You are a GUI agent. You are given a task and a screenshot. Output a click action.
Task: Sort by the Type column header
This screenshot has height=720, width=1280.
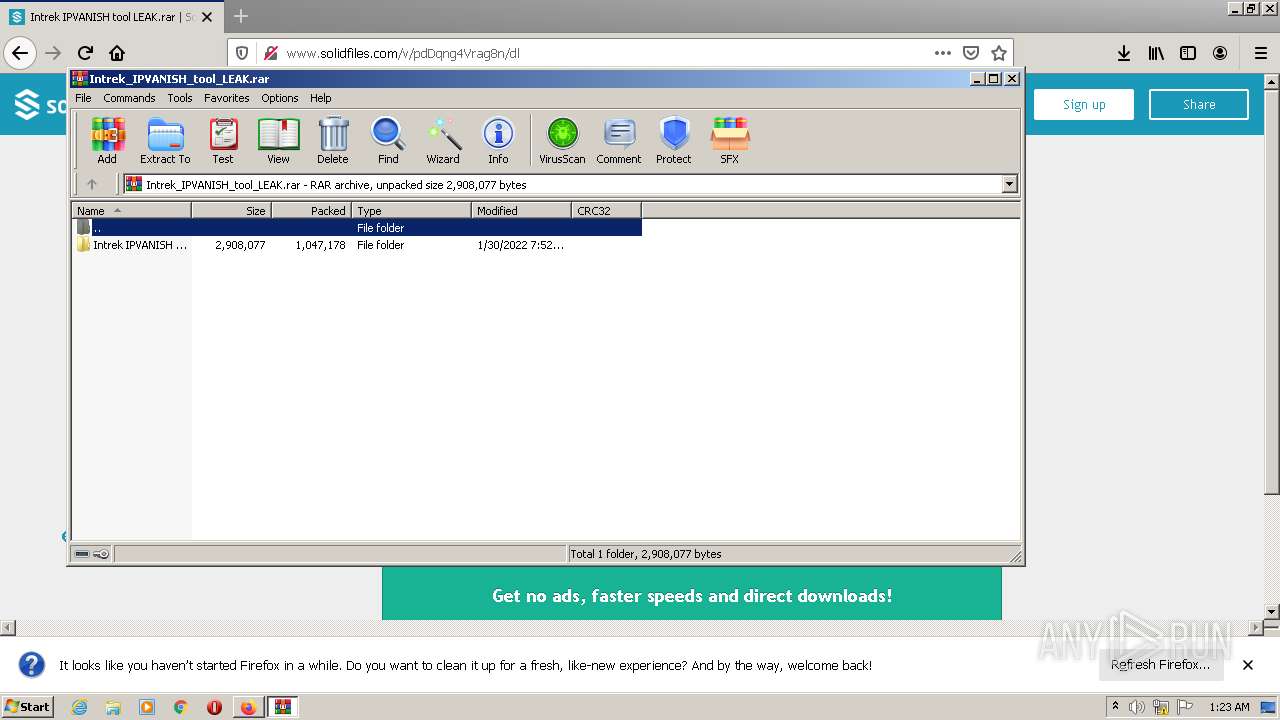(x=411, y=210)
